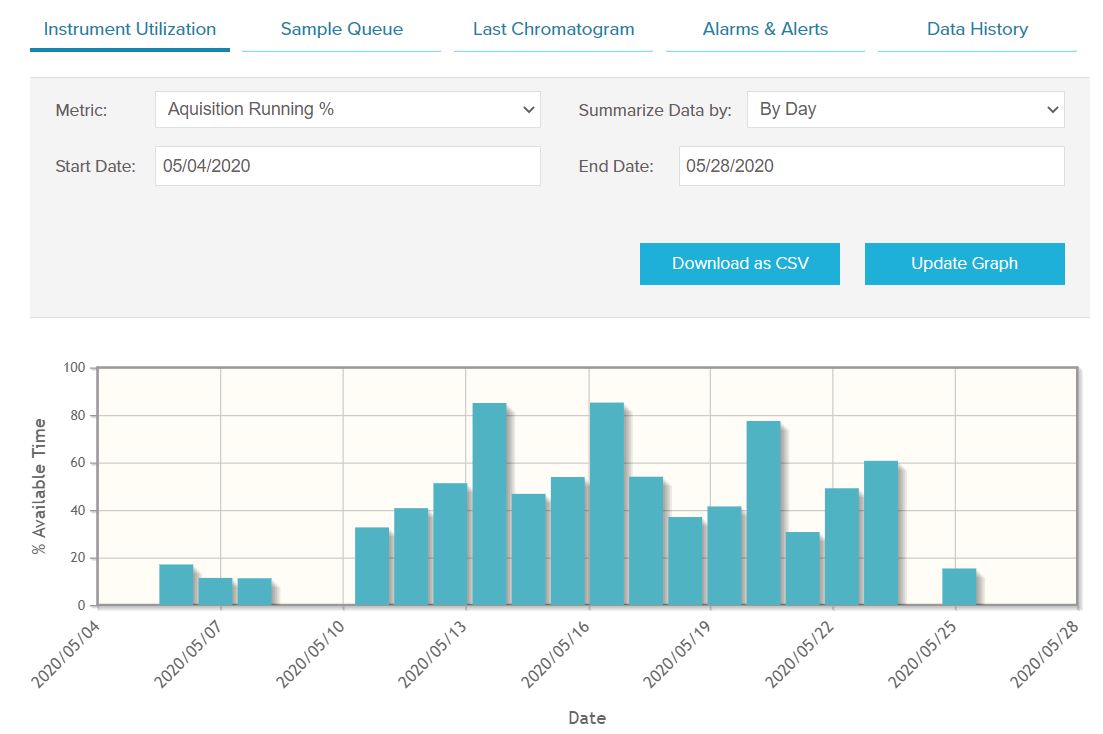Click the Date axis title below chart
Image resolution: width=1103 pixels, height=734 pixels.
coord(587,718)
